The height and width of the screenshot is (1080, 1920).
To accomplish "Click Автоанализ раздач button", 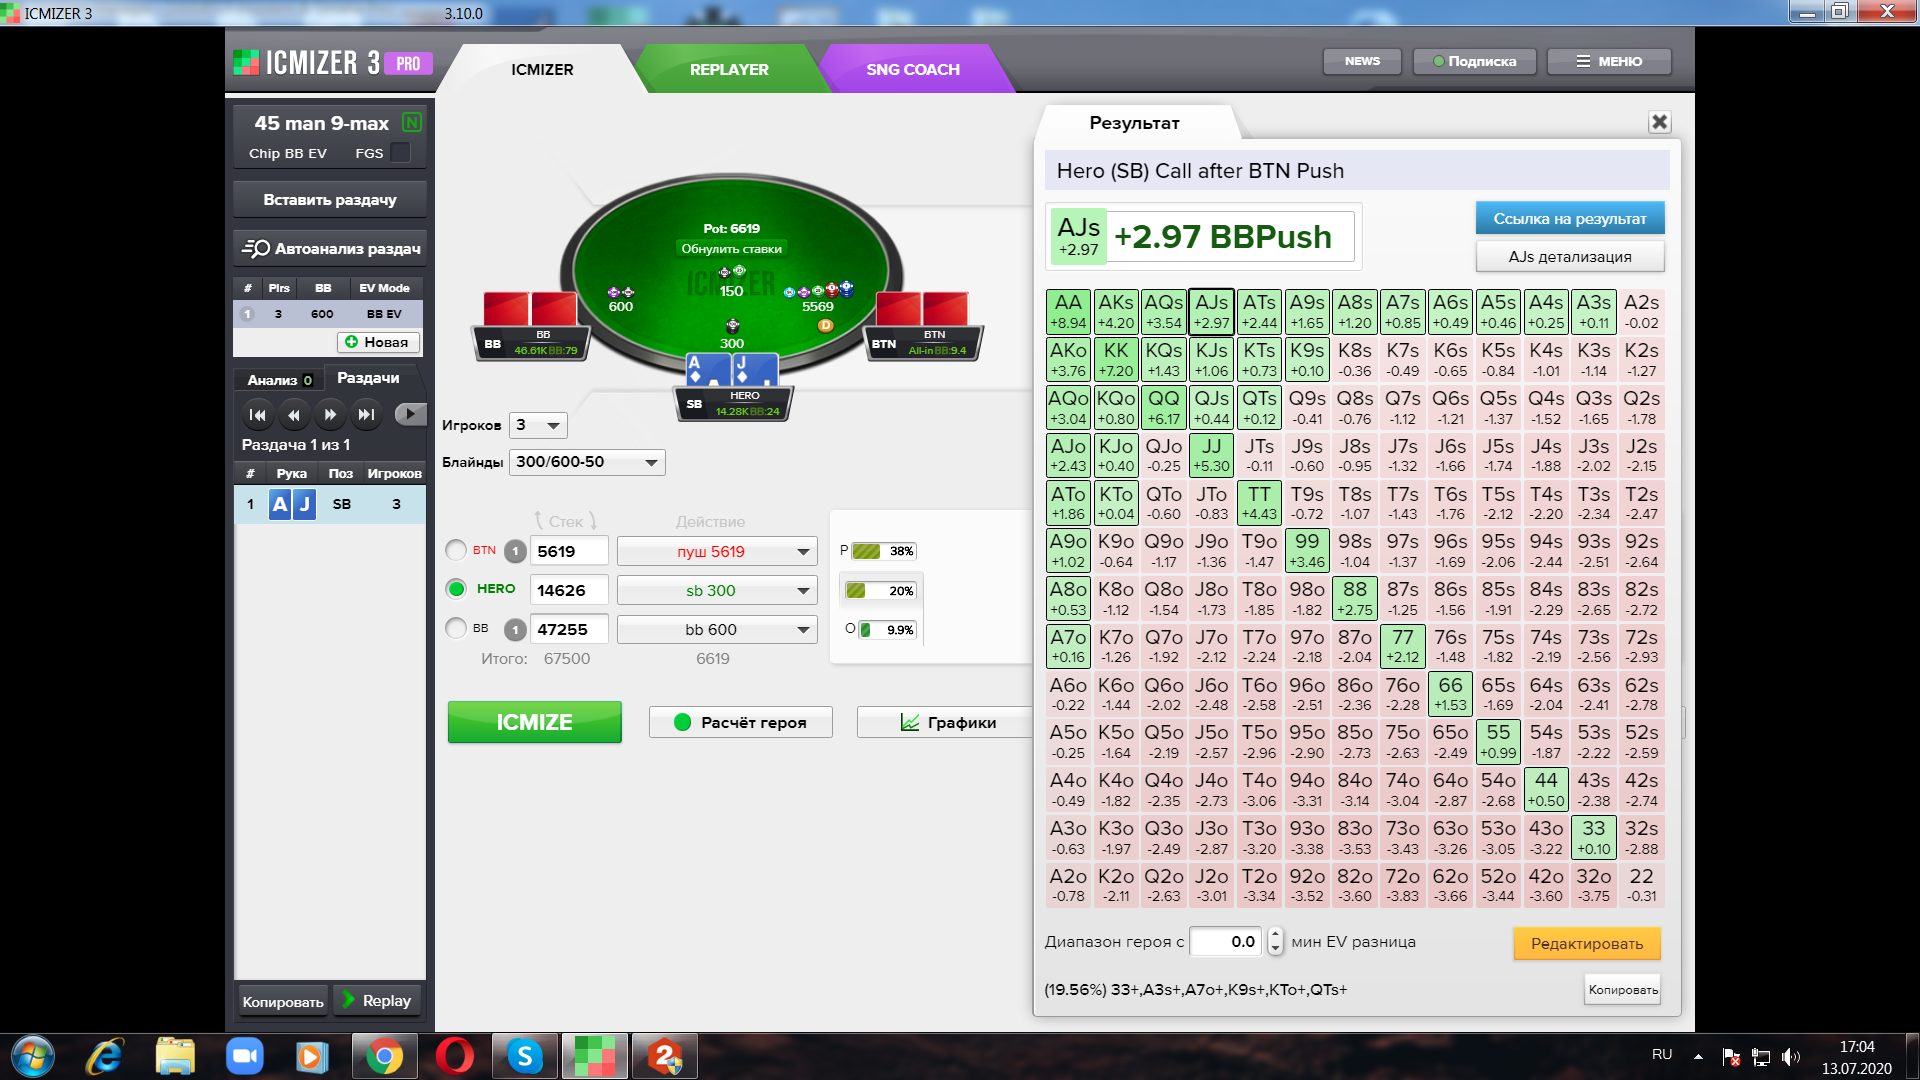I will pos(330,248).
